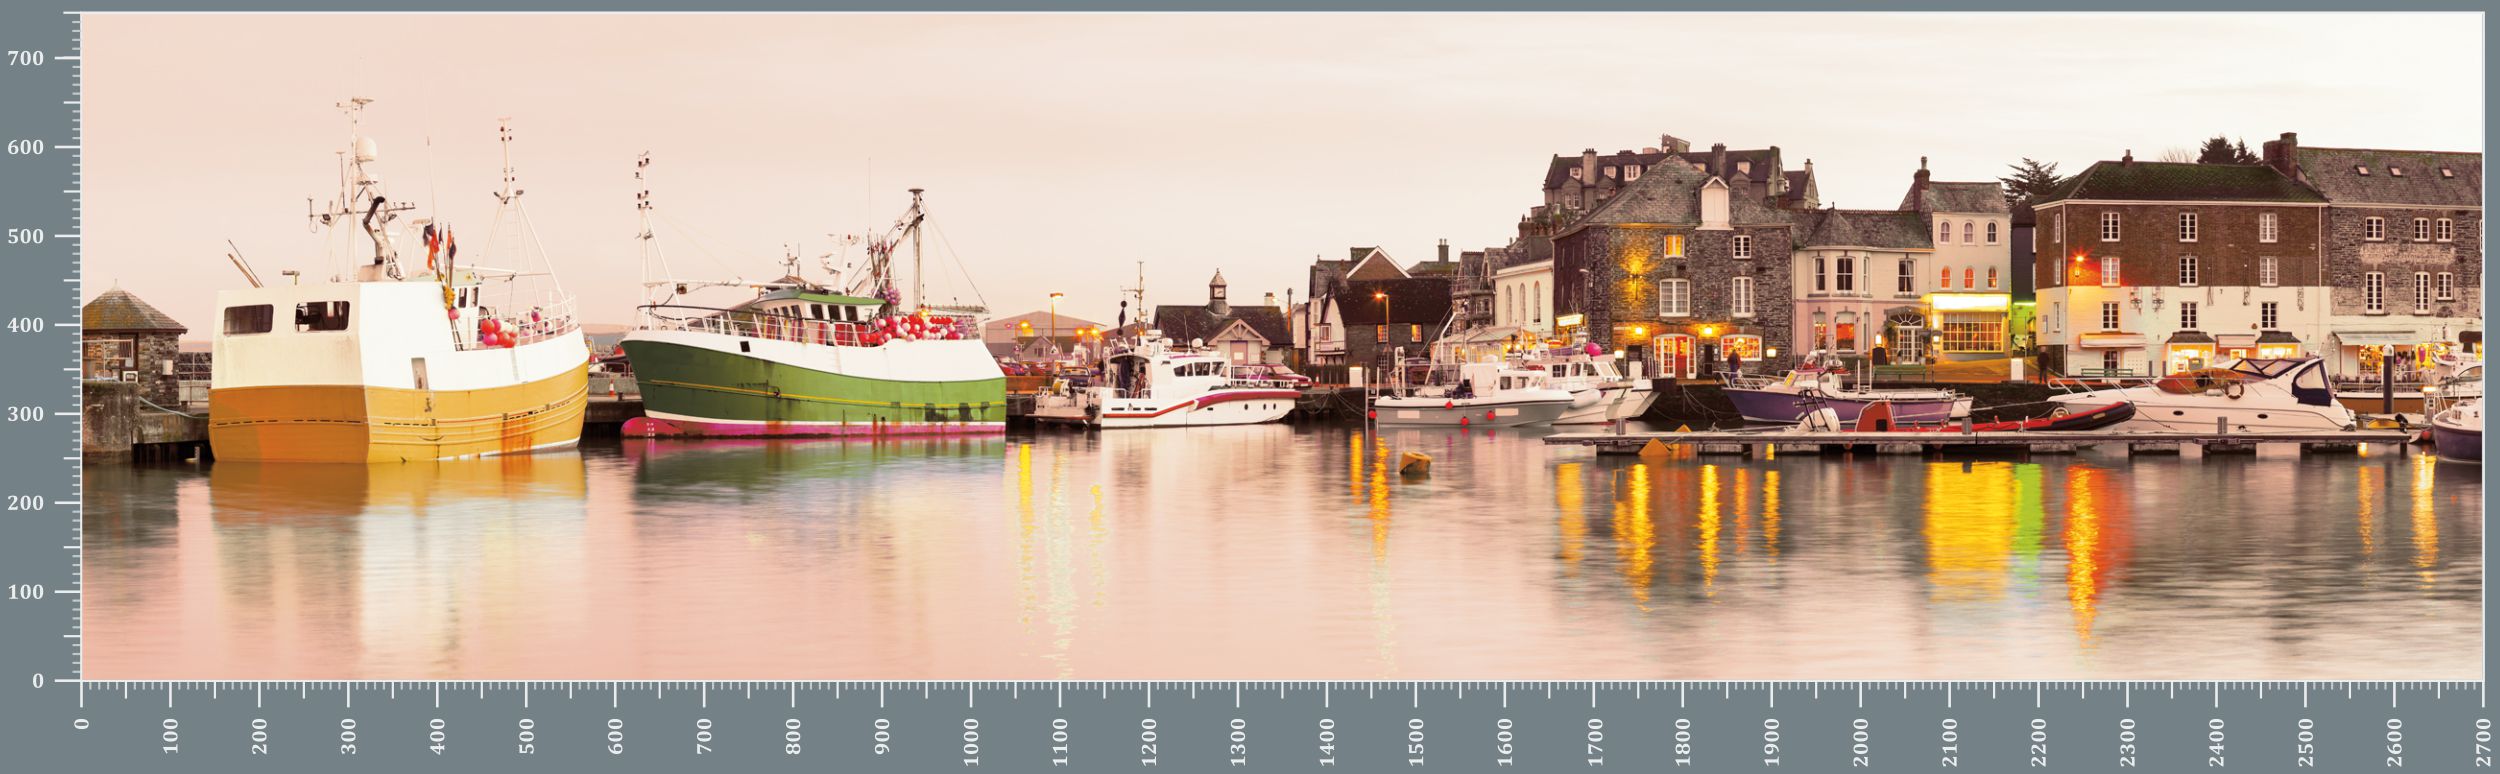Viewport: 2500px width, 774px height.
Task: Select "600" on the vertical ruler
Action: (x=26, y=148)
